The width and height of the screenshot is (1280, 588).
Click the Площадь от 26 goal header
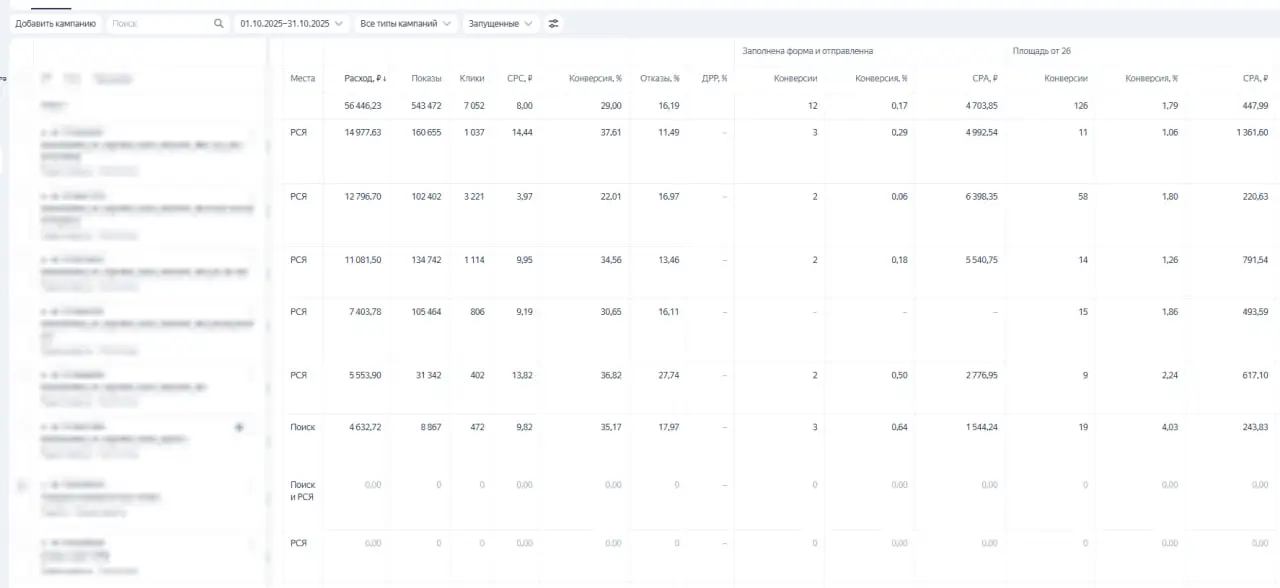click(1041, 51)
